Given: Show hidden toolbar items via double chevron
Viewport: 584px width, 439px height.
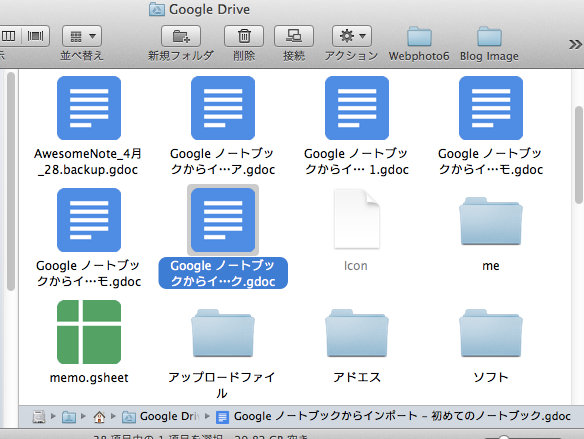Looking at the screenshot, I should 575,45.
